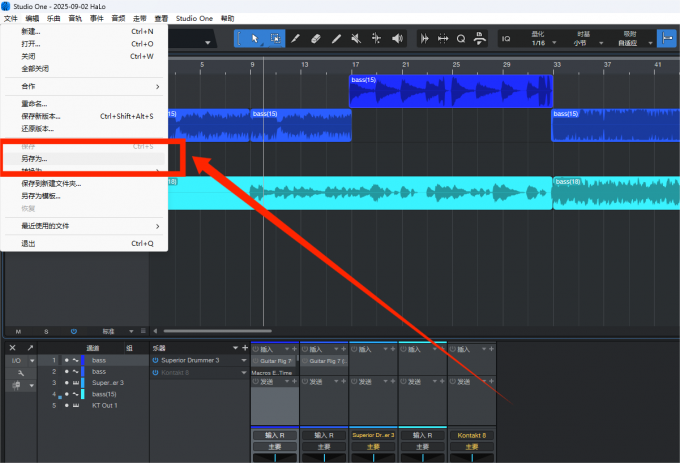
Task: Toggle power for Superior Drummer 3 instrument
Action: (156, 360)
